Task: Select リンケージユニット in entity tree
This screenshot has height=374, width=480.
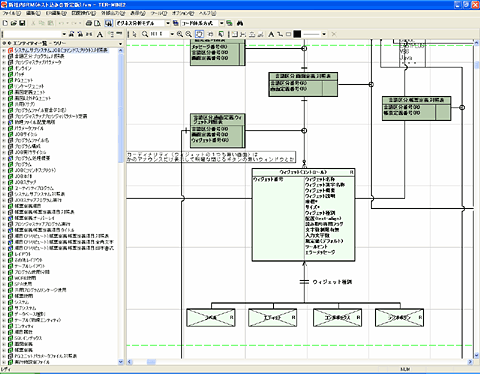Action: pos(29,86)
